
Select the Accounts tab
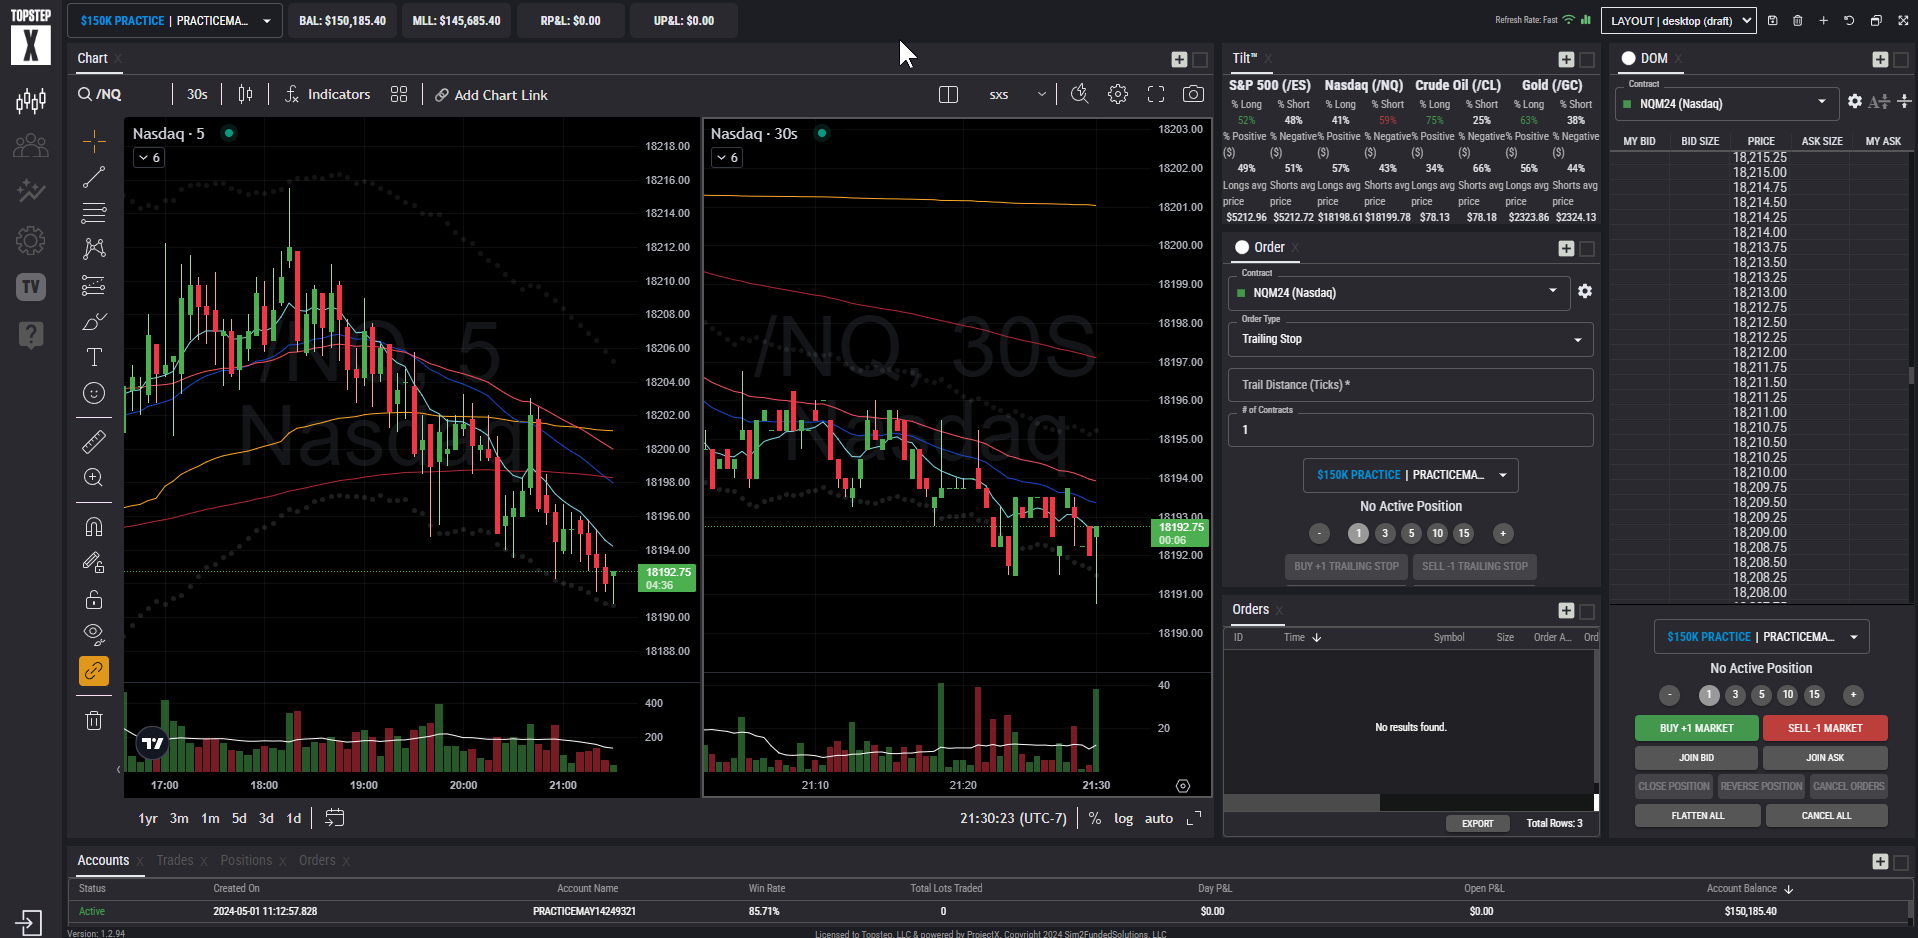(103, 860)
